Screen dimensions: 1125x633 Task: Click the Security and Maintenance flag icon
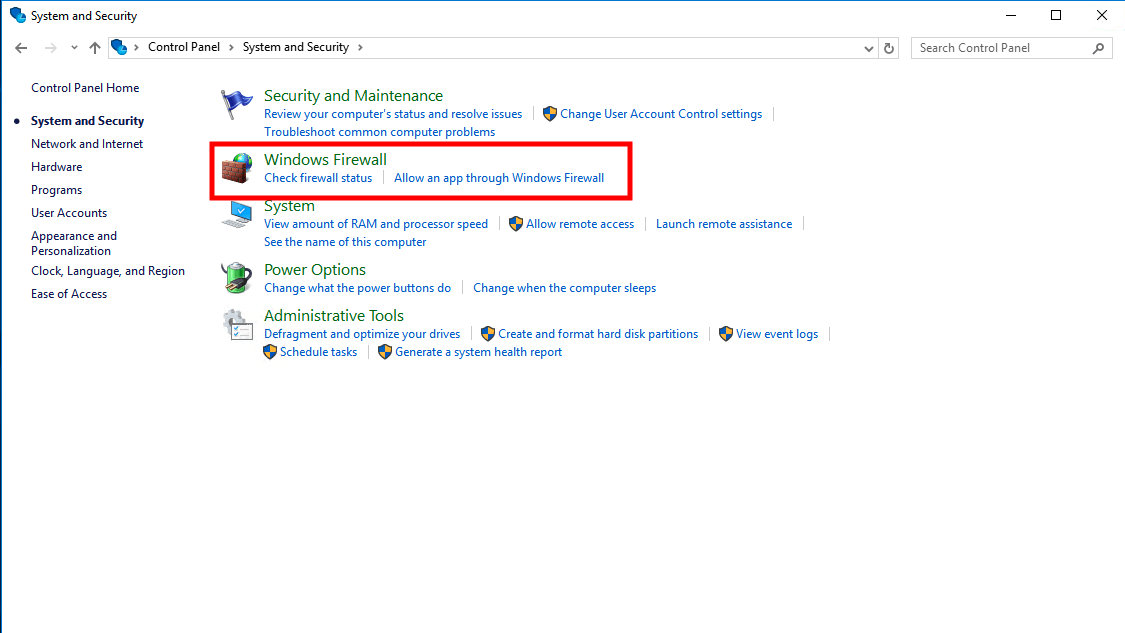237,104
